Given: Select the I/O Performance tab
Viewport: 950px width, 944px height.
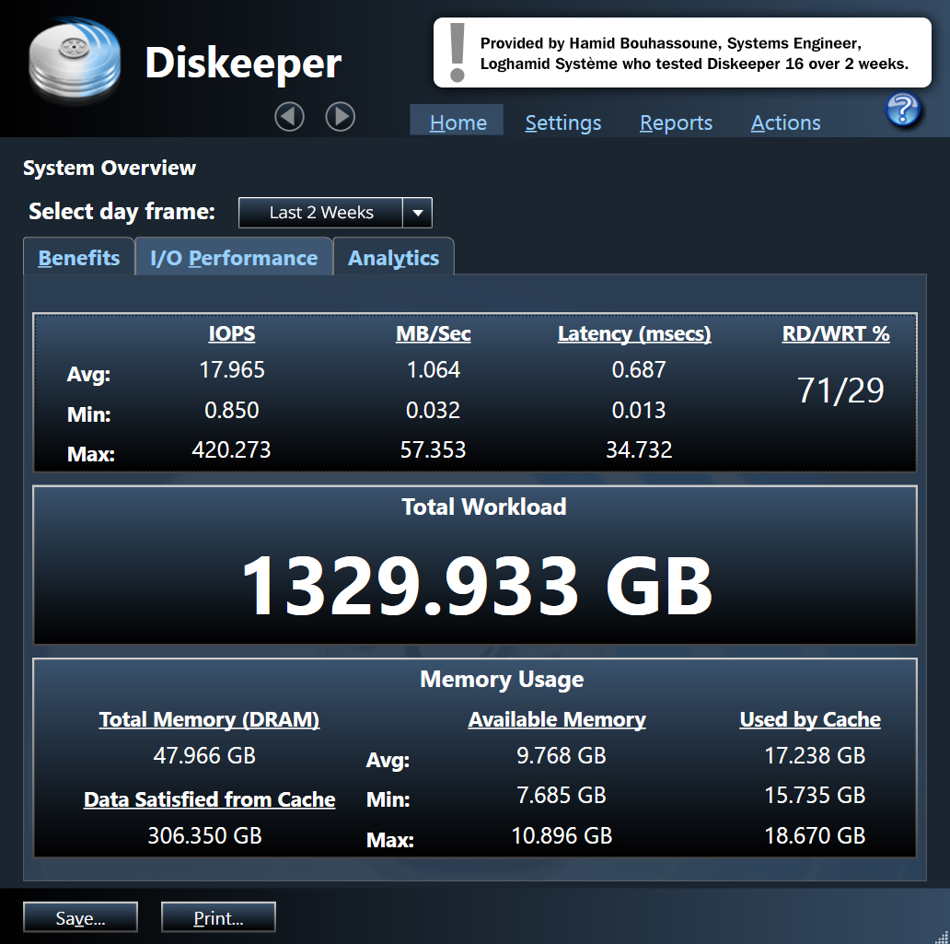Looking at the screenshot, I should point(234,258).
